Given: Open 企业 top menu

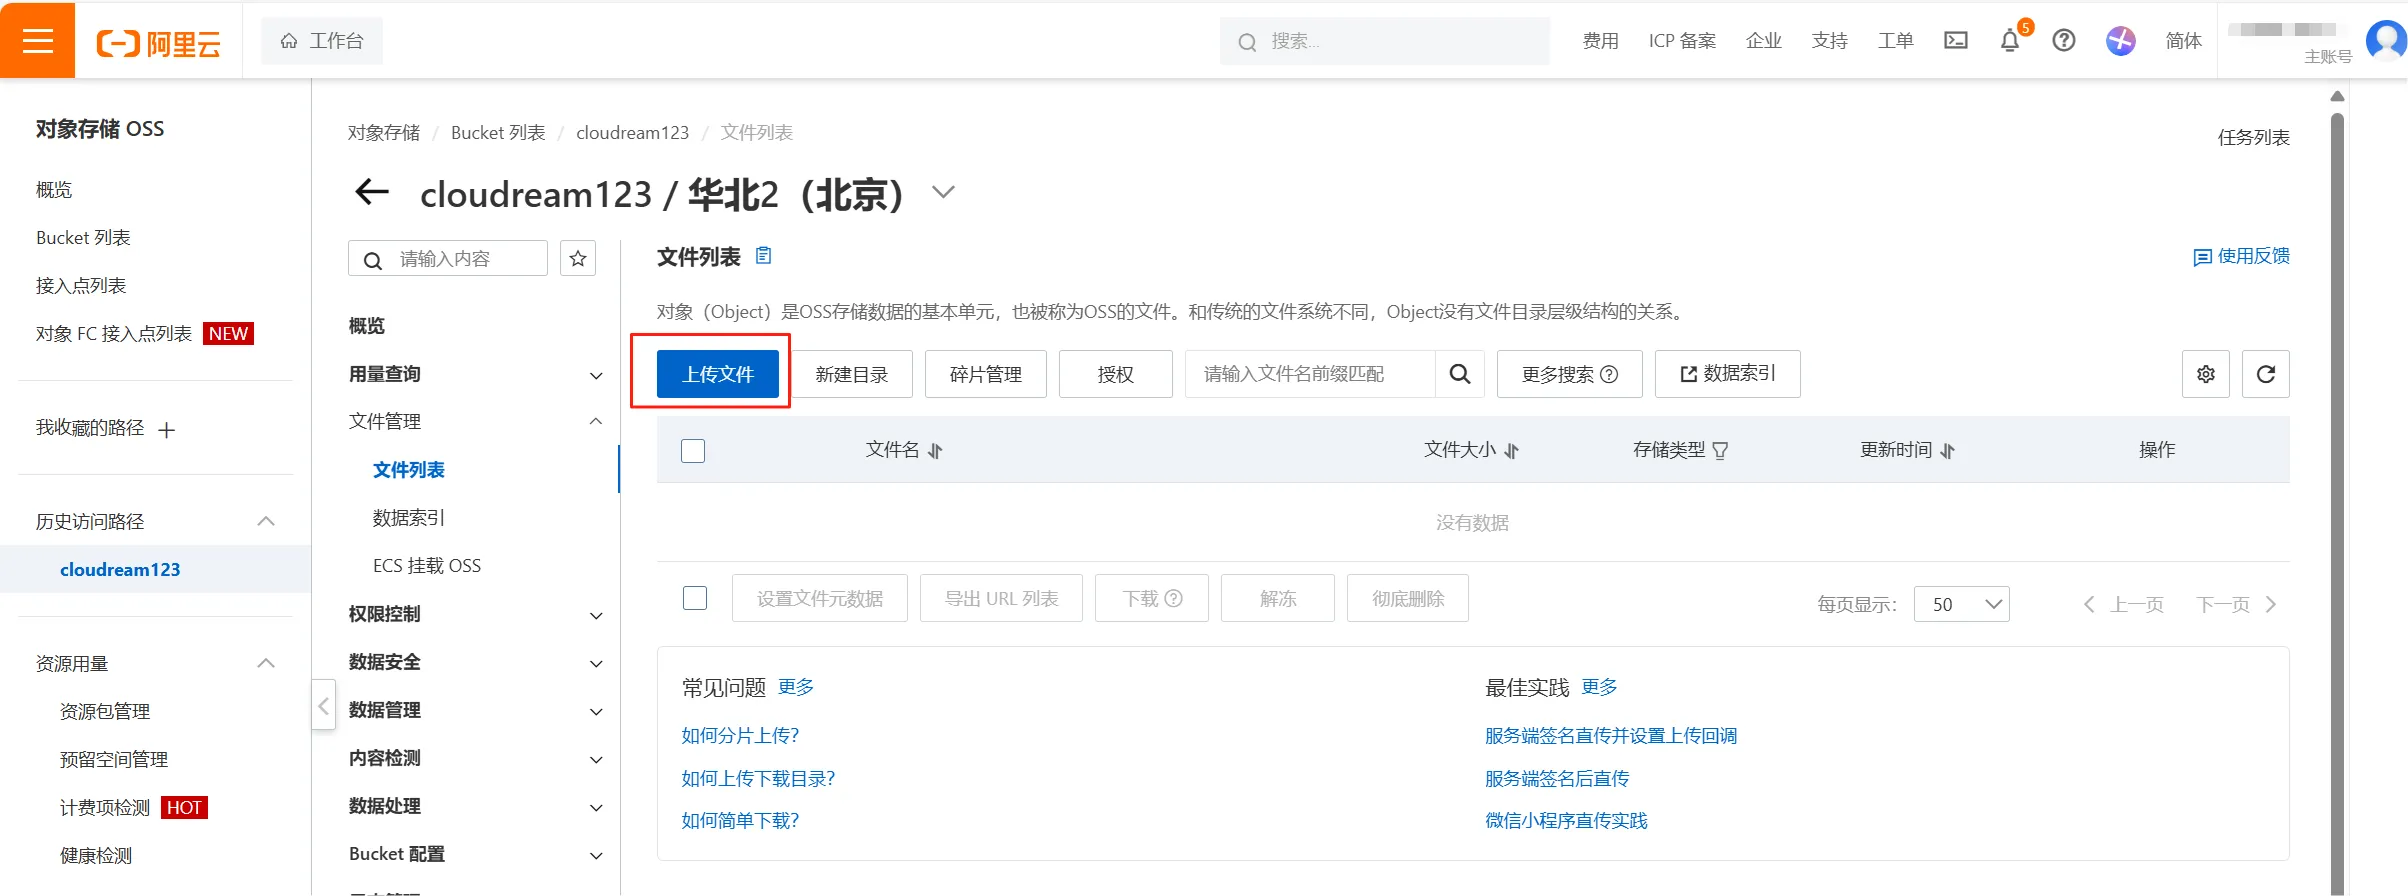Looking at the screenshot, I should (x=1764, y=41).
